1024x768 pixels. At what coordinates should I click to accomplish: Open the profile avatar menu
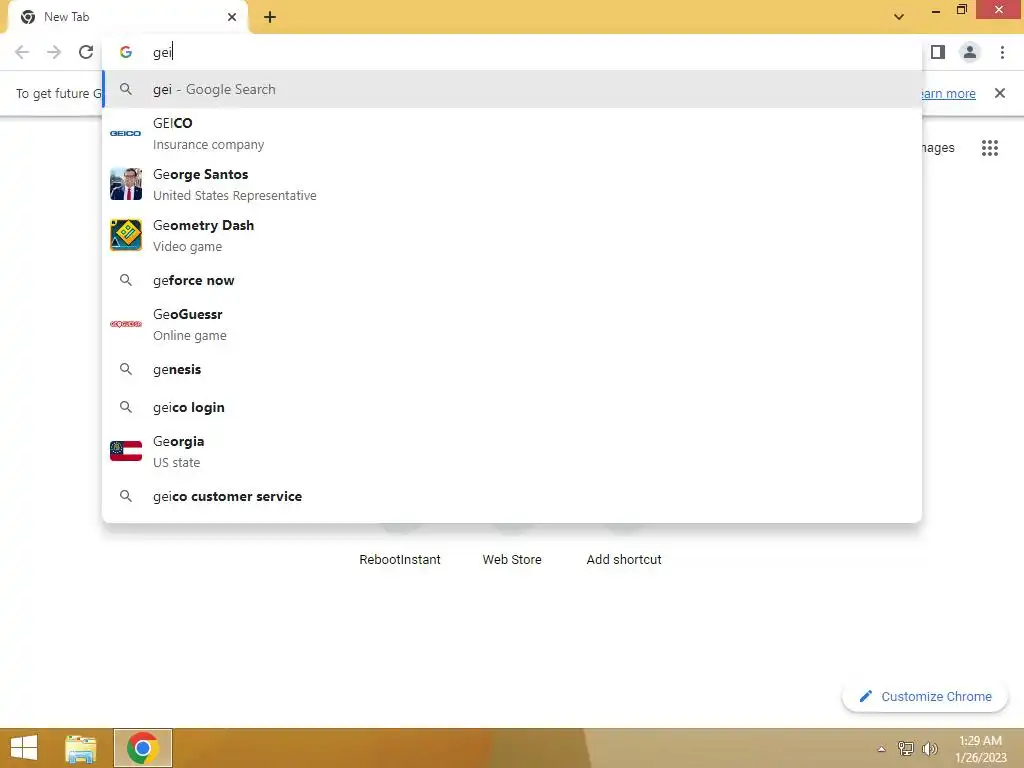(x=970, y=52)
